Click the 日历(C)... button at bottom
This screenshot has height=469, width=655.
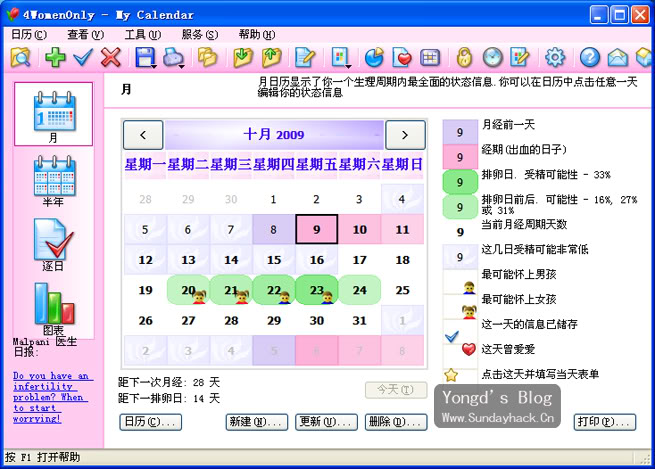point(150,422)
